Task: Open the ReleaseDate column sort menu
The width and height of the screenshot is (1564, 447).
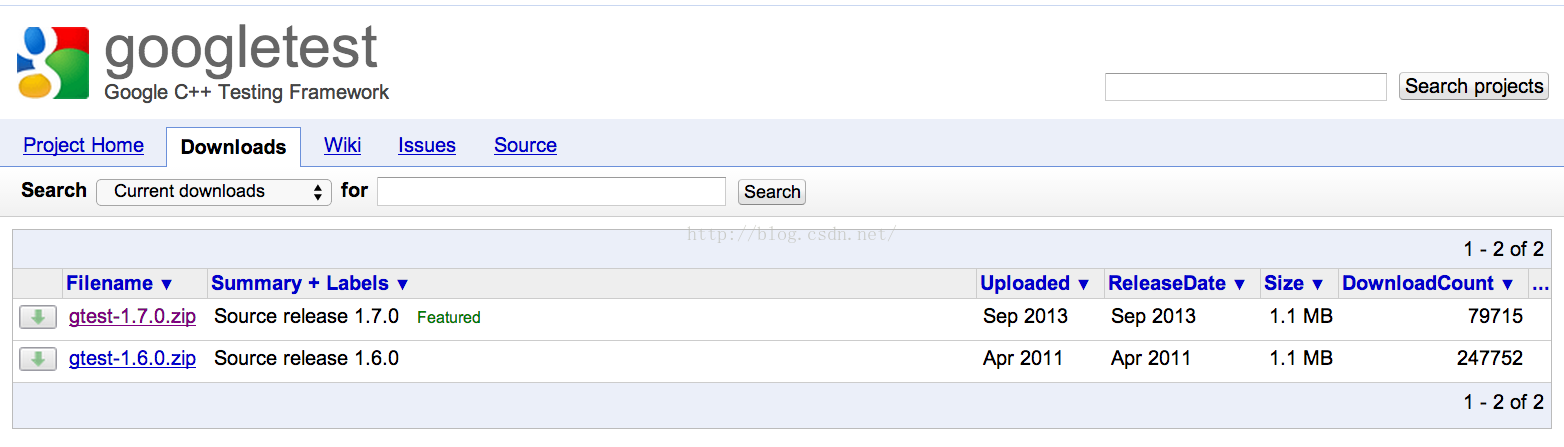Action: click(x=1177, y=284)
